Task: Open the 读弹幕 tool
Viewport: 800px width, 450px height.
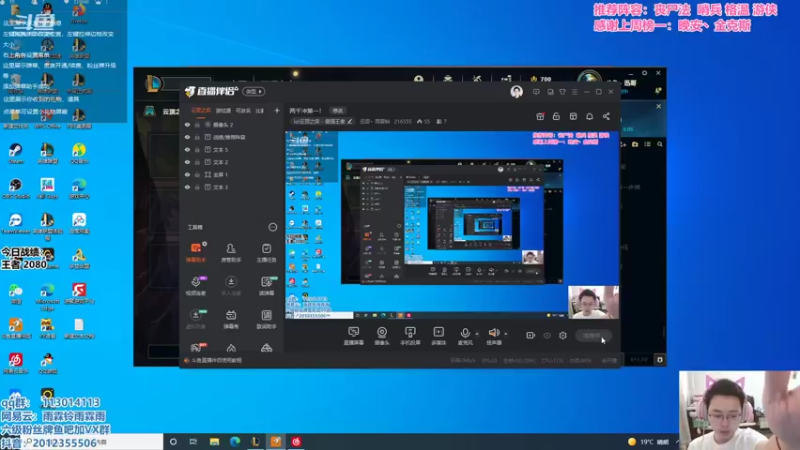Action: pyautogui.click(x=266, y=286)
